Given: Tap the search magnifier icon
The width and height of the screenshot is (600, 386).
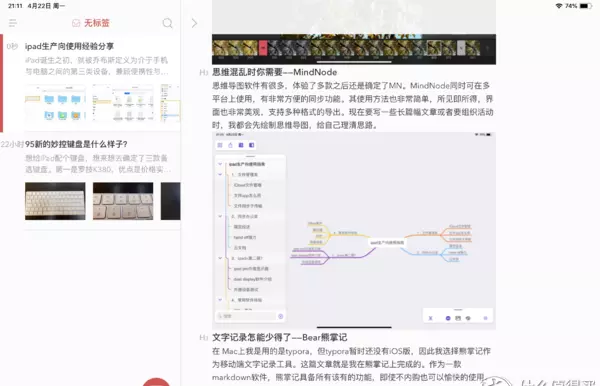Looking at the screenshot, I should (x=167, y=23).
